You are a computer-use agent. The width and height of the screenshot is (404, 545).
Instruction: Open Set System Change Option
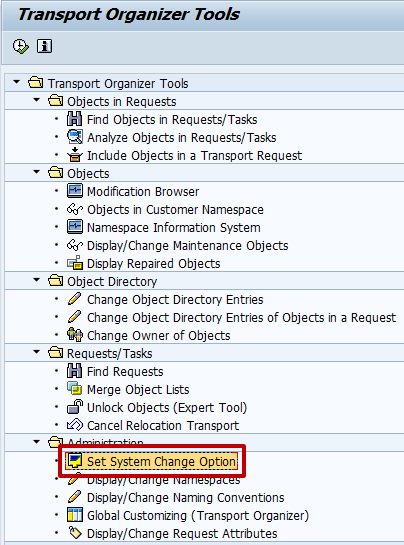(162, 462)
